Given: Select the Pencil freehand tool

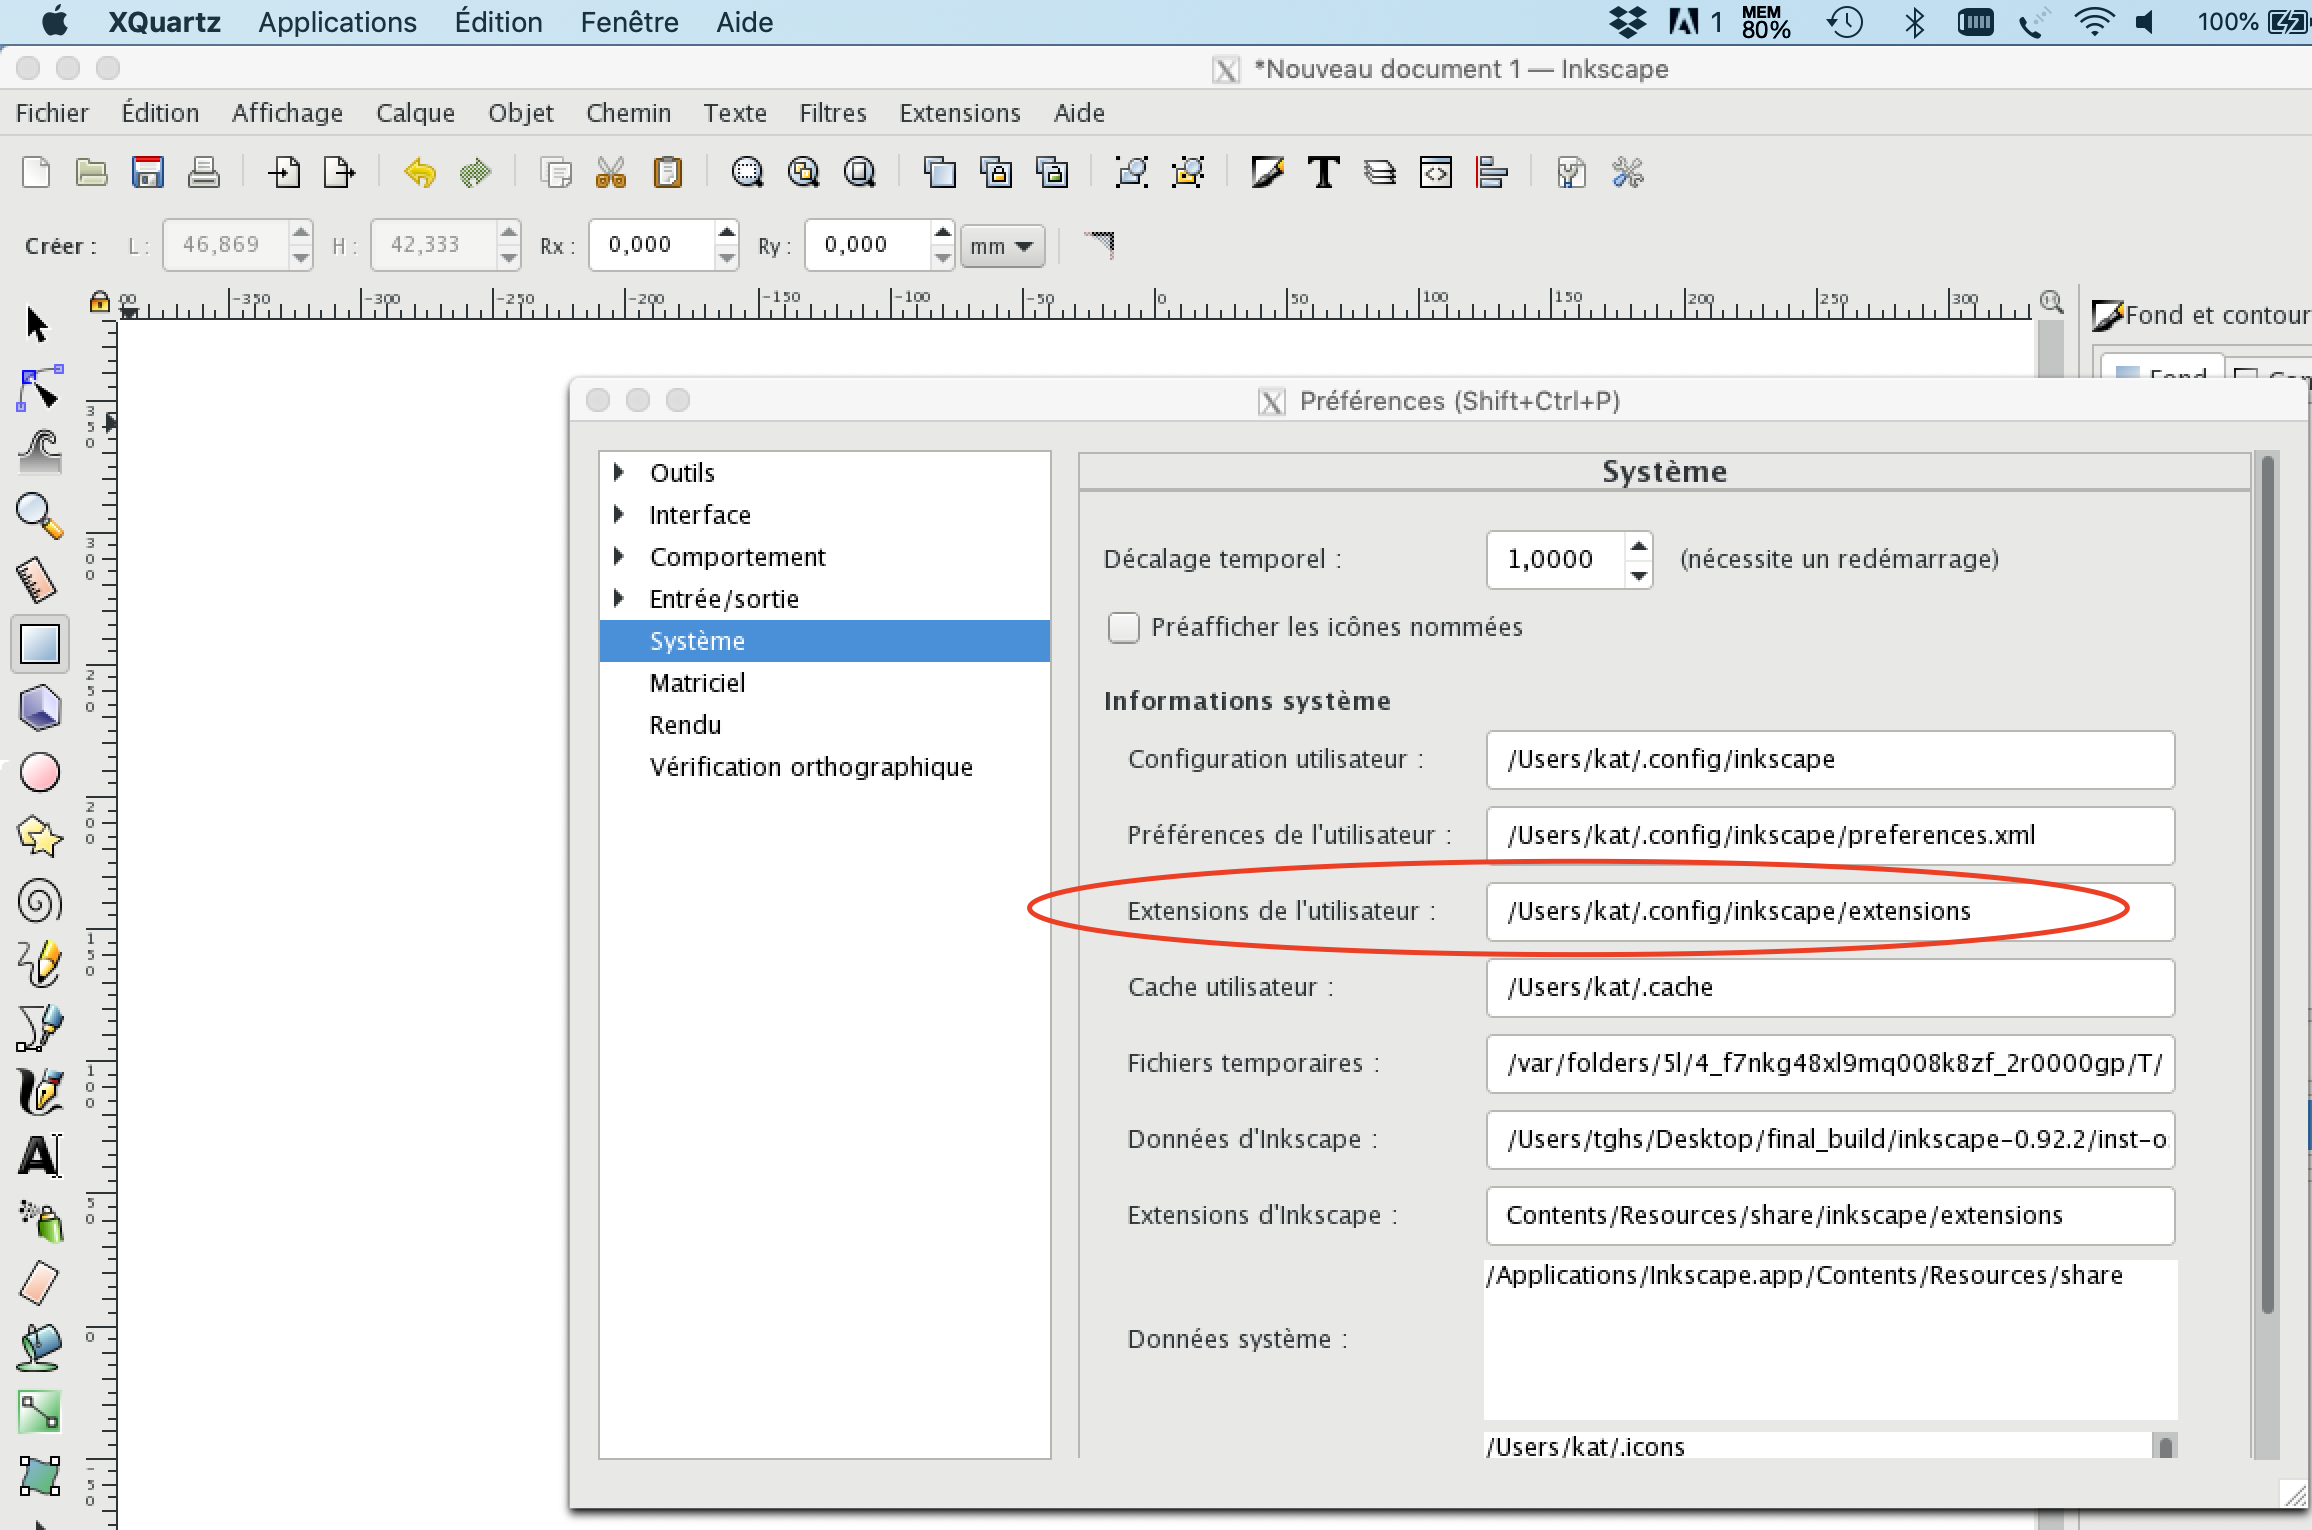Looking at the screenshot, I should [x=40, y=964].
